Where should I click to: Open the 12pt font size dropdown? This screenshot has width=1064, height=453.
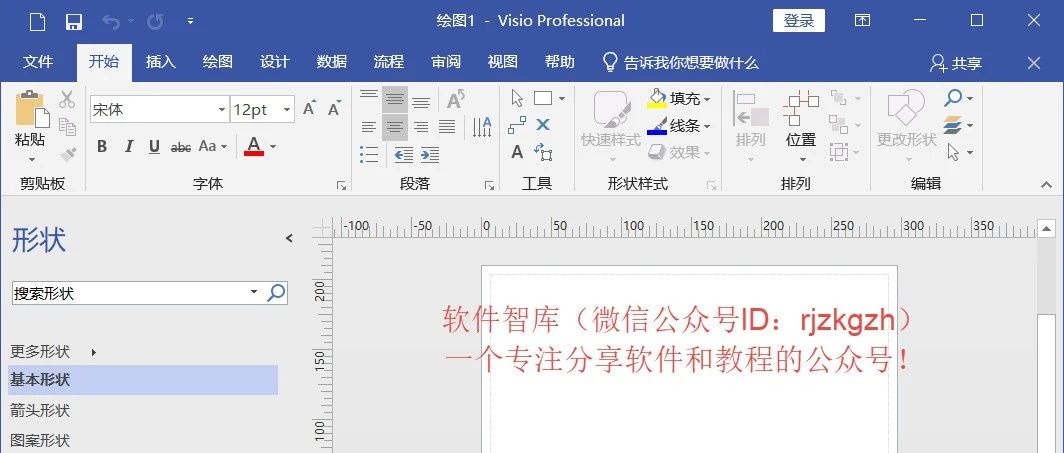click(x=288, y=109)
